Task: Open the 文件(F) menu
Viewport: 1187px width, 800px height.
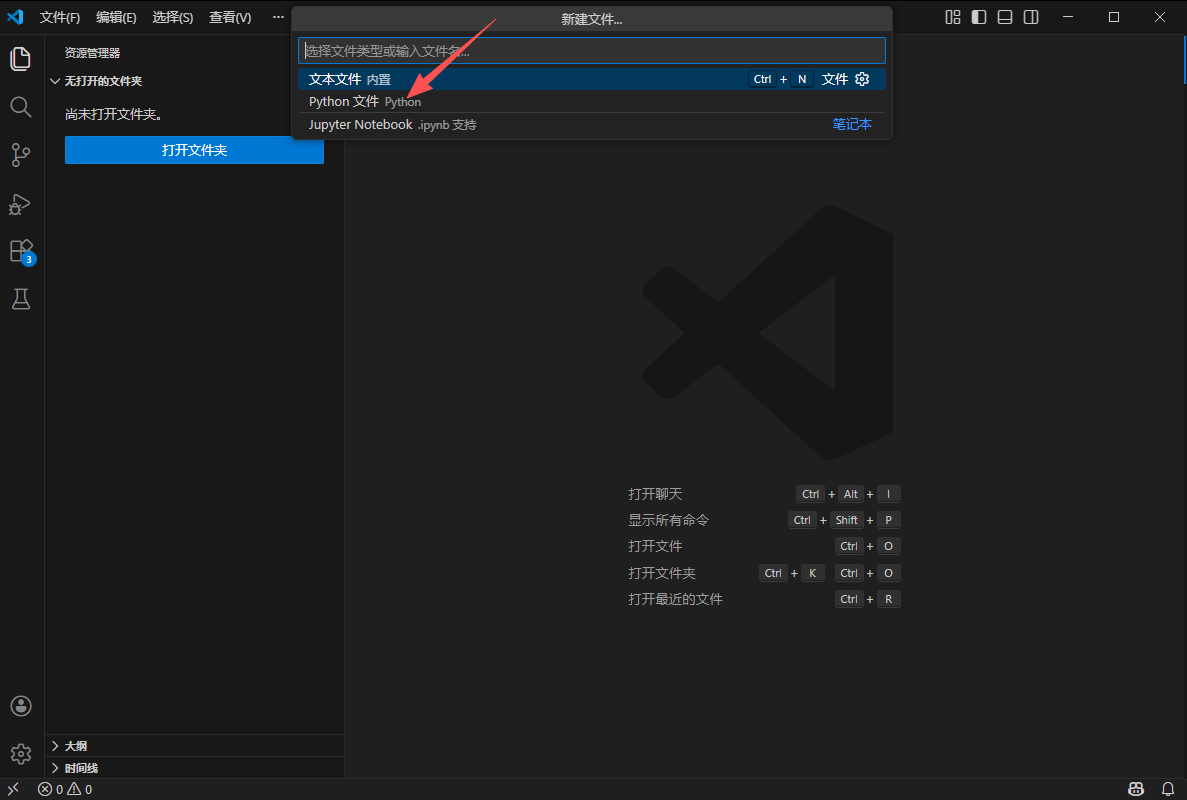Action: coord(60,18)
